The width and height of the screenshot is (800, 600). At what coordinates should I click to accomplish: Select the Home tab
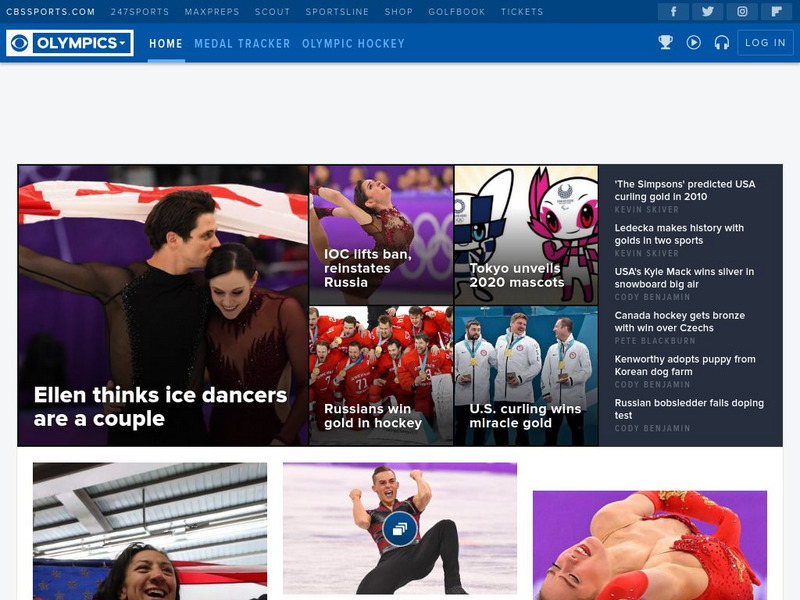tap(166, 44)
